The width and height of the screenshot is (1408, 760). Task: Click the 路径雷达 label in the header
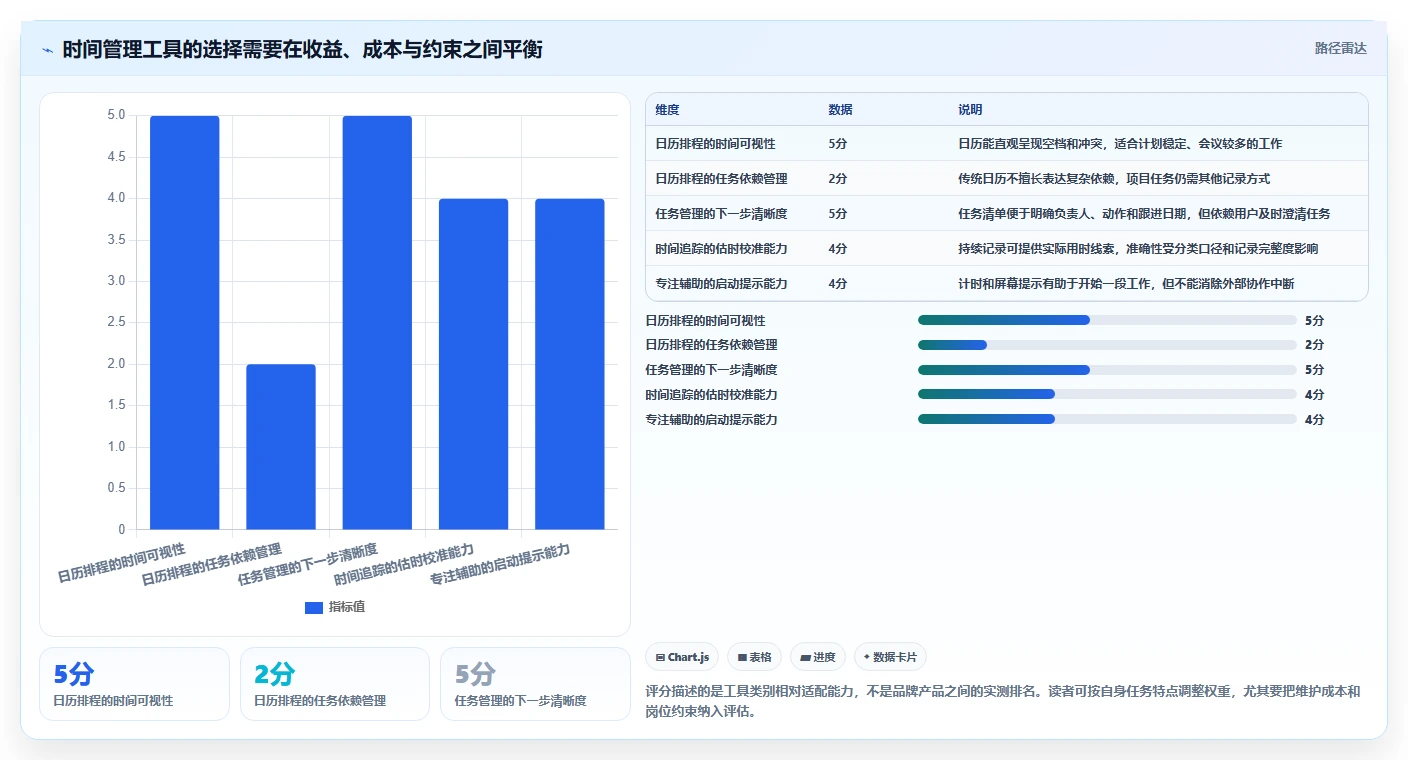(1340, 48)
